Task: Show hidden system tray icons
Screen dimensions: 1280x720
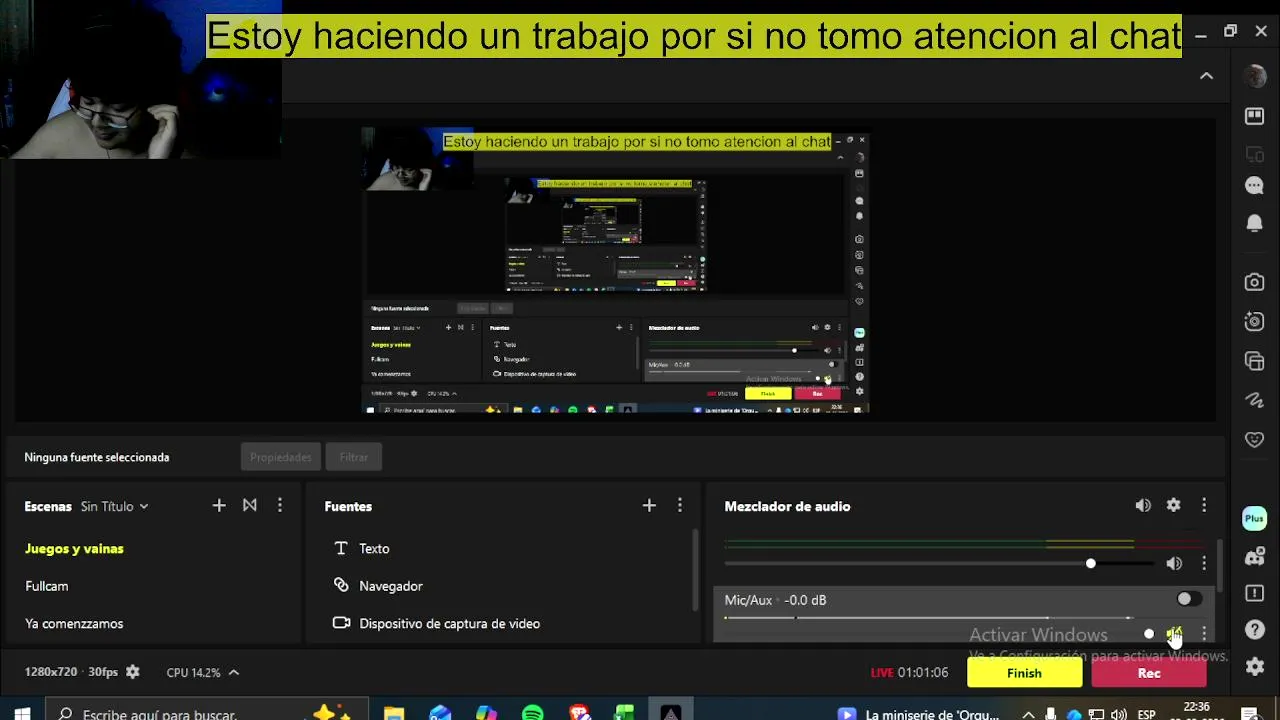Action: [1028, 714]
